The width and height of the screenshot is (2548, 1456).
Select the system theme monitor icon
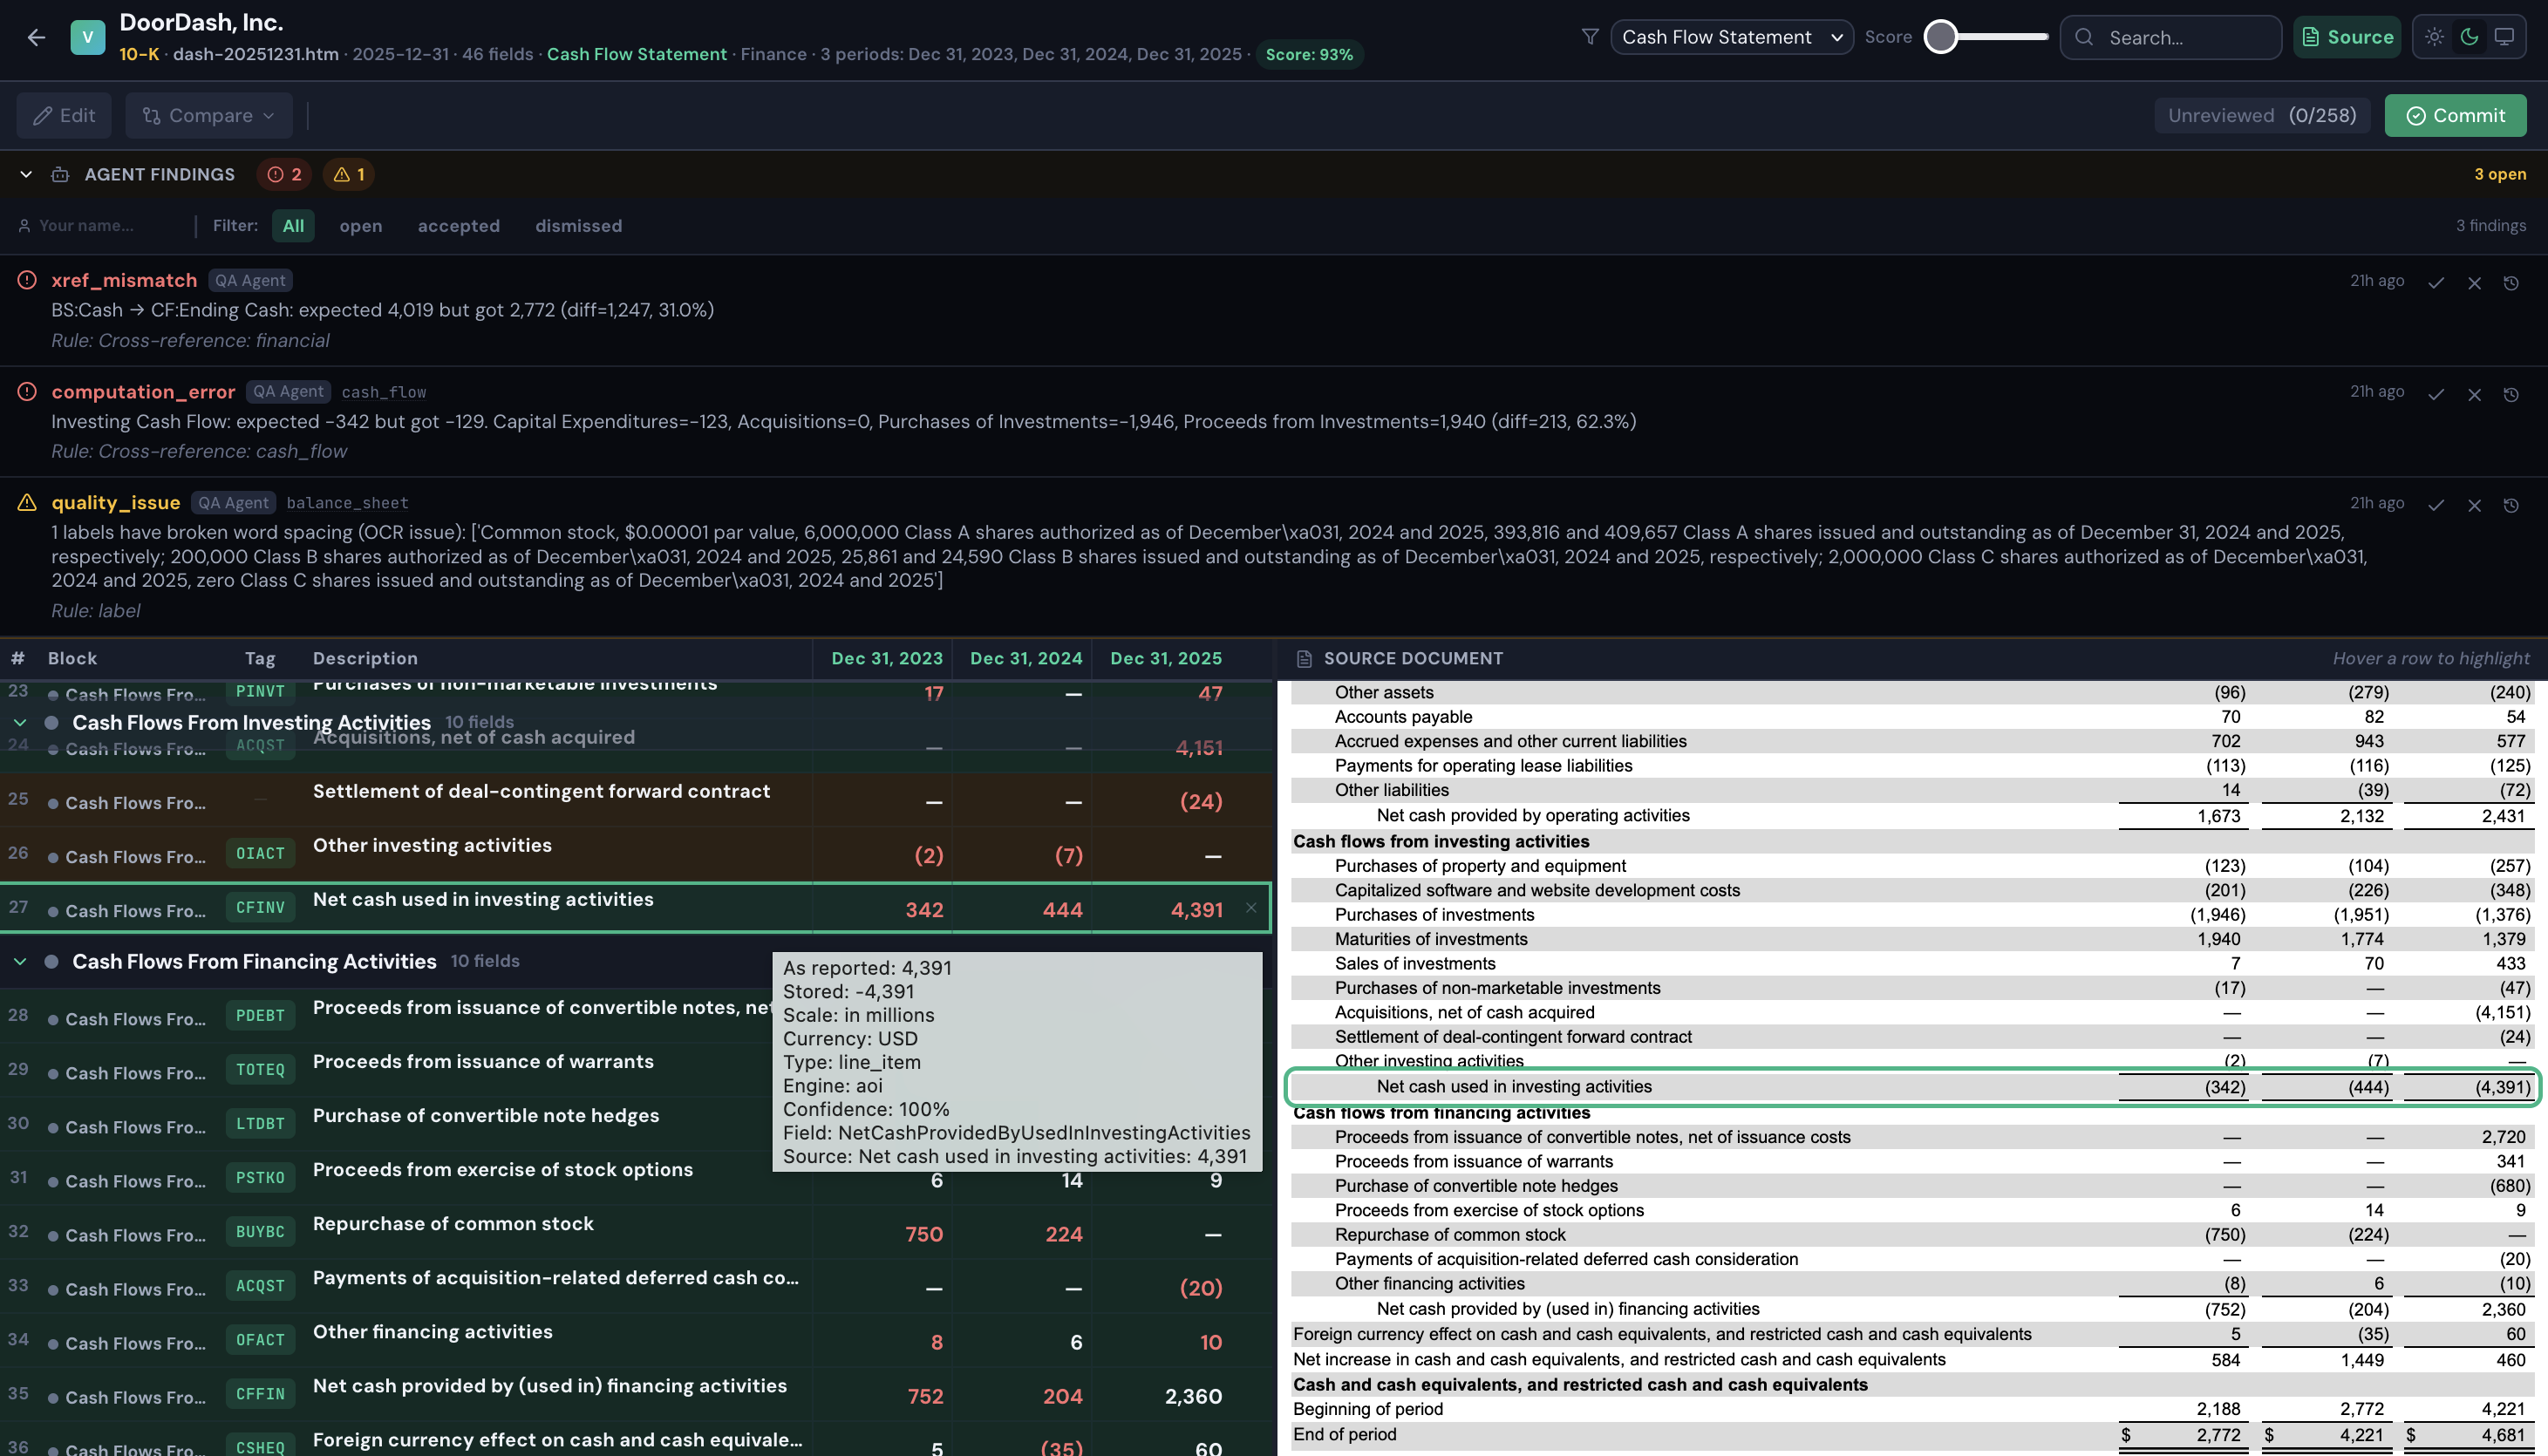click(x=2504, y=37)
